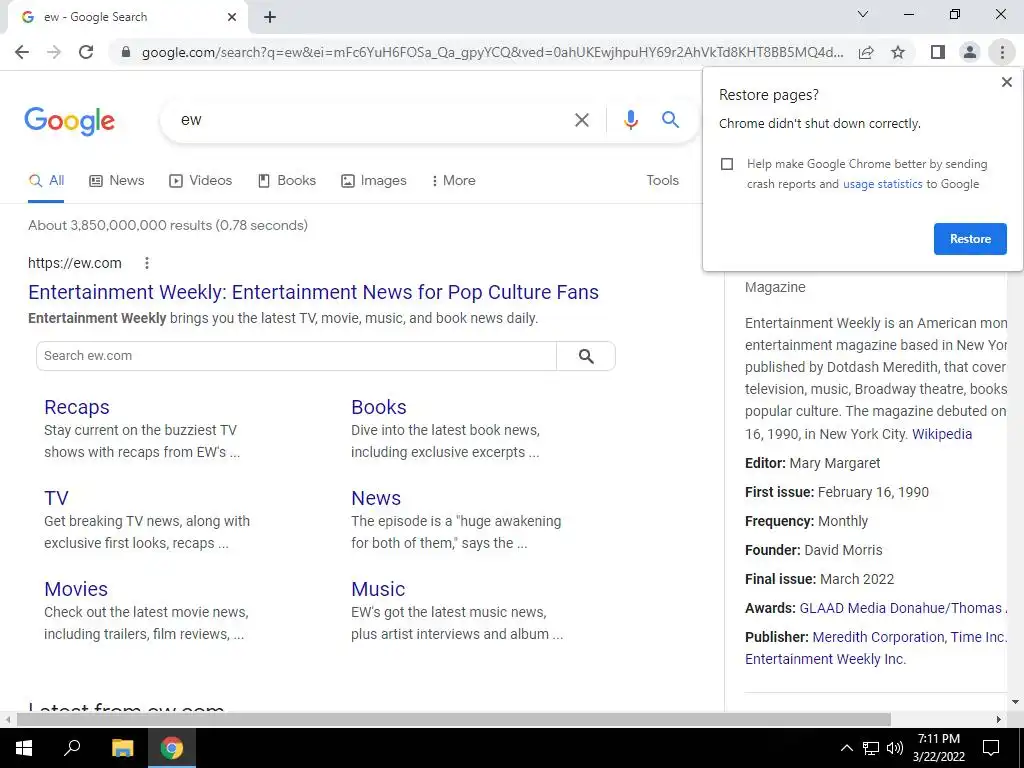Go back using the browser back arrow

tap(22, 52)
